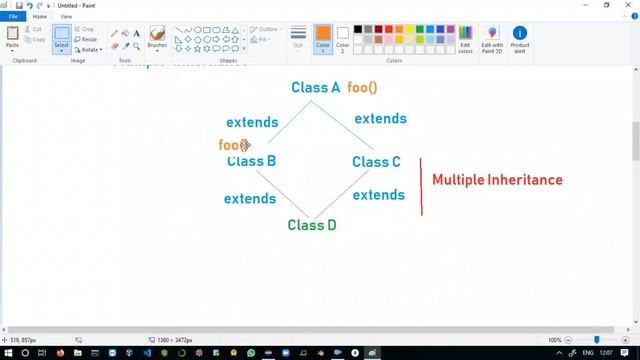Open the Rotate dropdown

click(x=89, y=50)
